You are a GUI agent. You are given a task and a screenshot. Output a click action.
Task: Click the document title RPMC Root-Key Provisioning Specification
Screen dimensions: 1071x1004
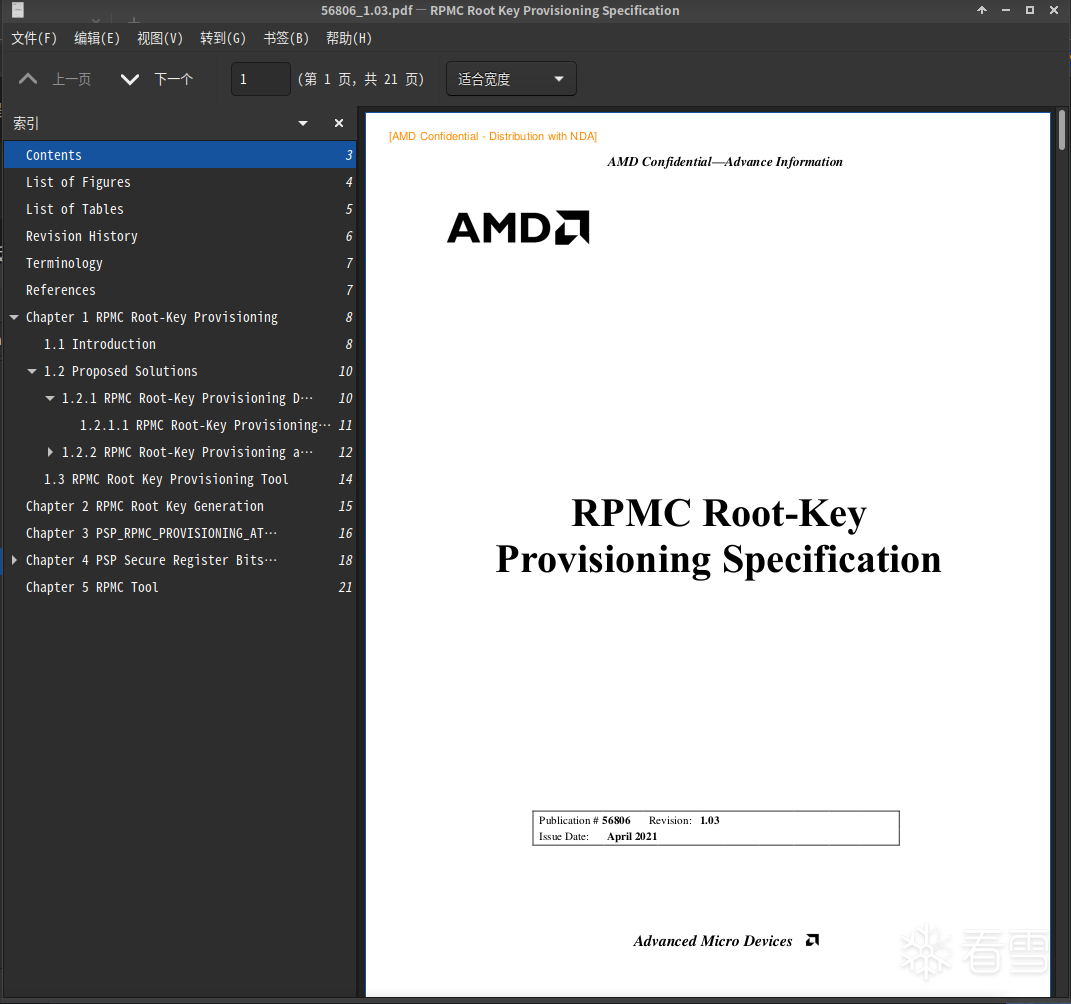(719, 536)
